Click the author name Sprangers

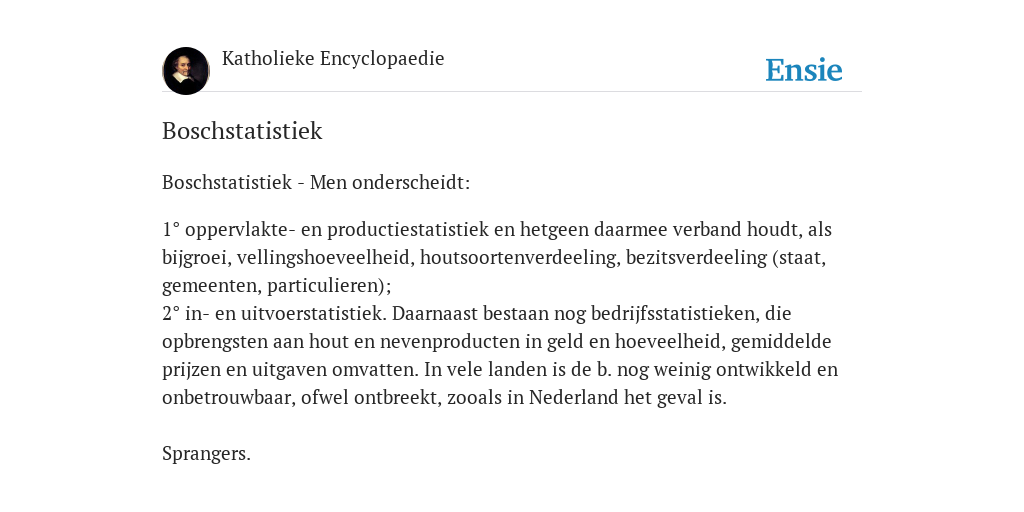tap(206, 454)
